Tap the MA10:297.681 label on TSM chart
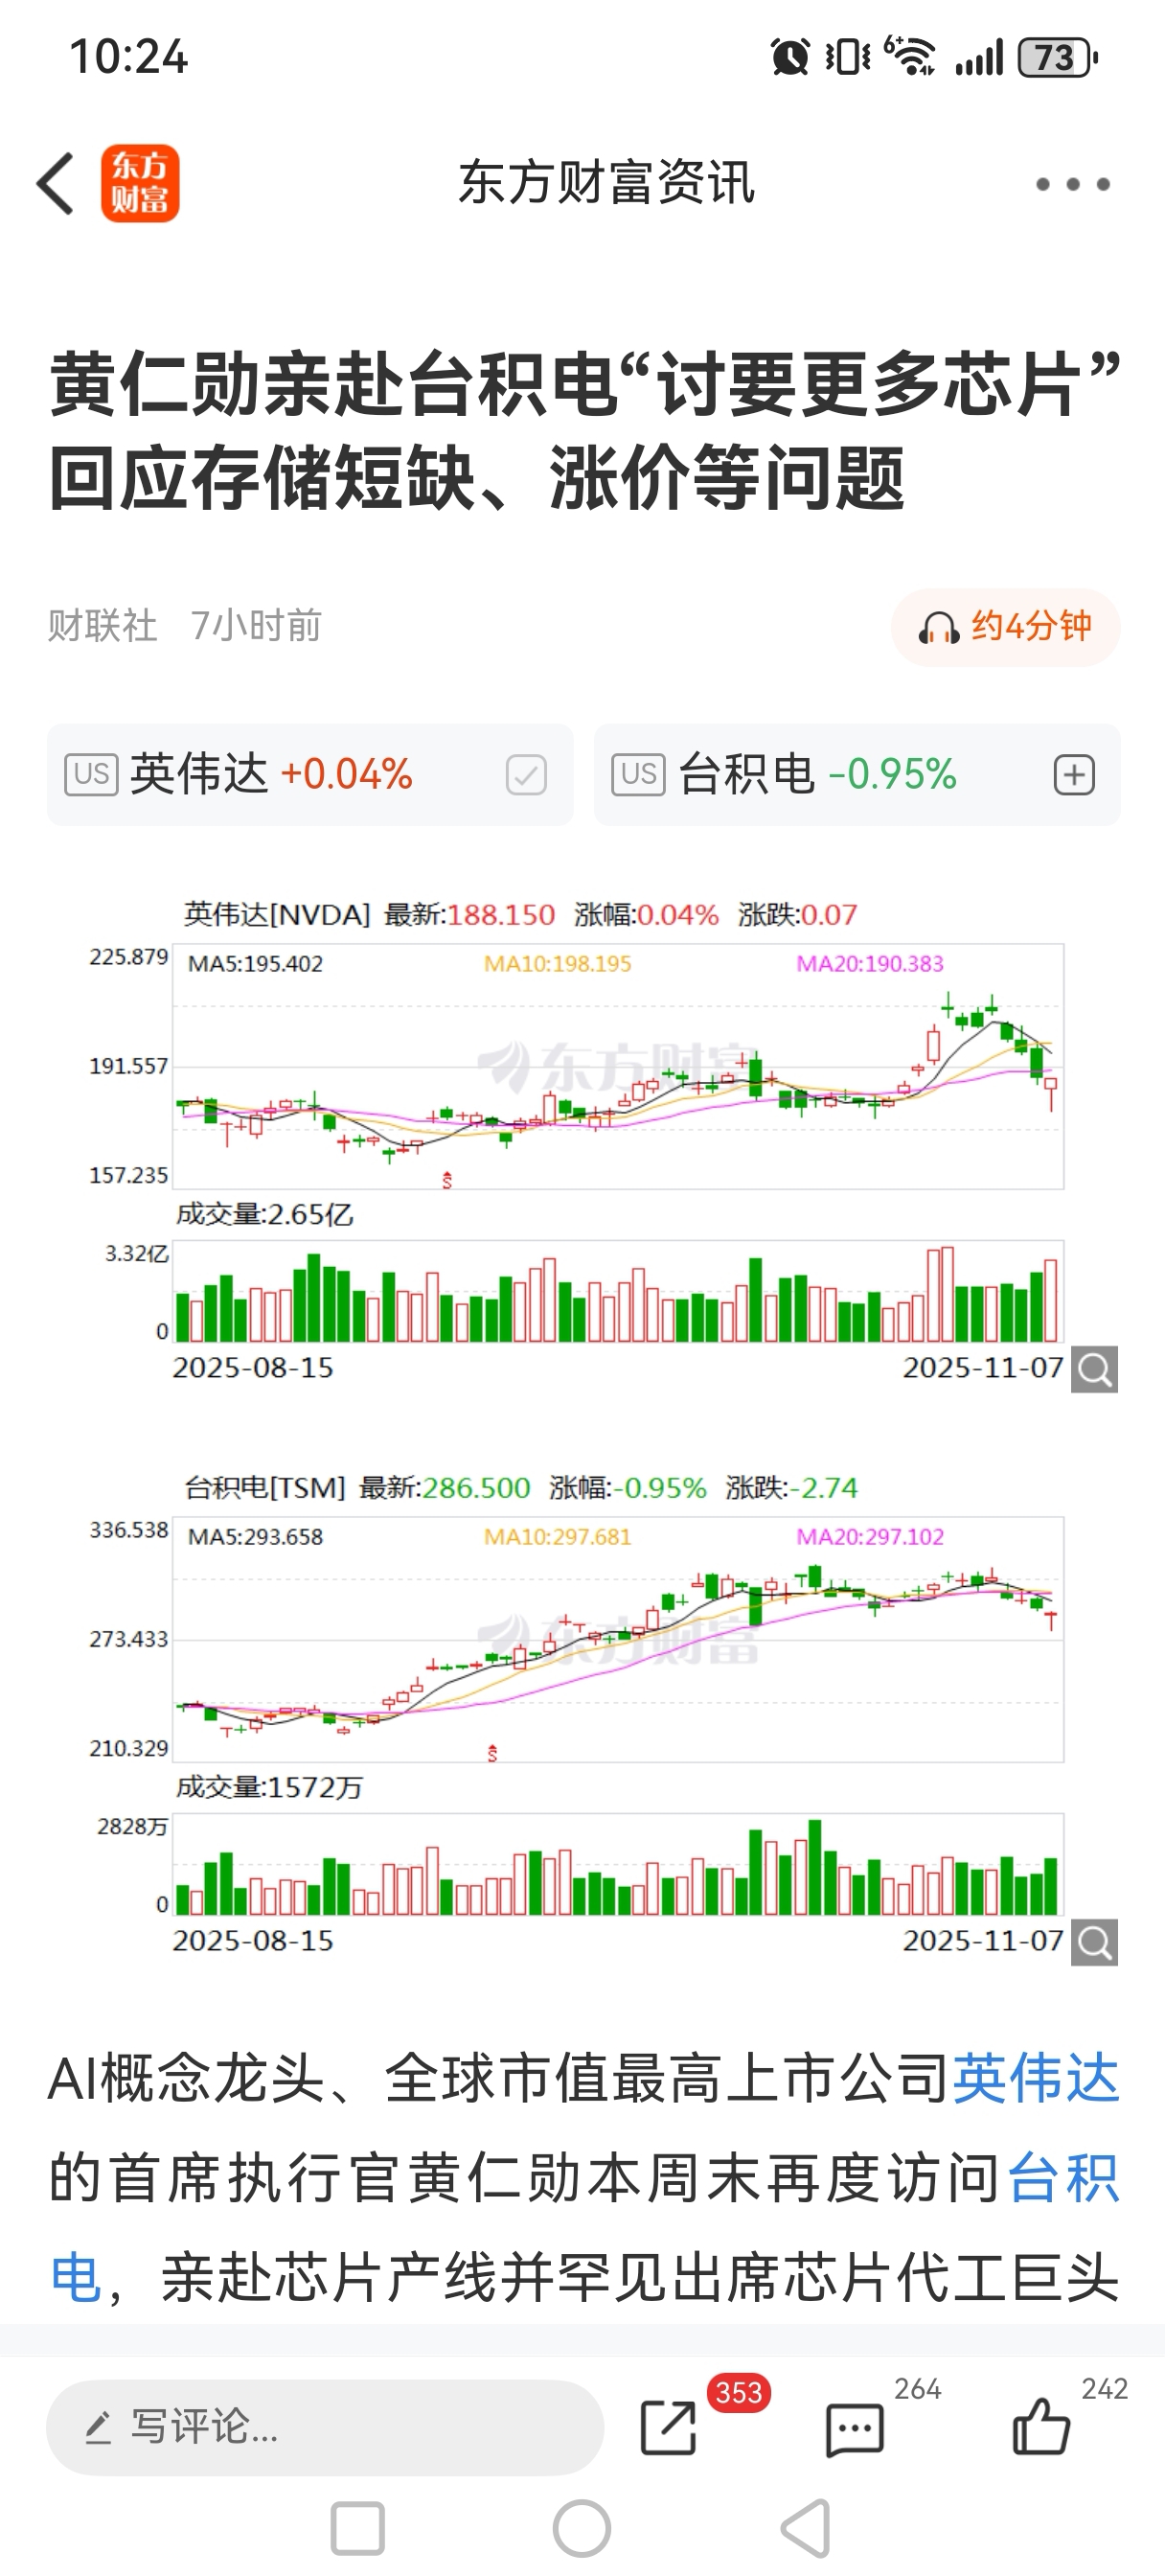 (x=557, y=1537)
